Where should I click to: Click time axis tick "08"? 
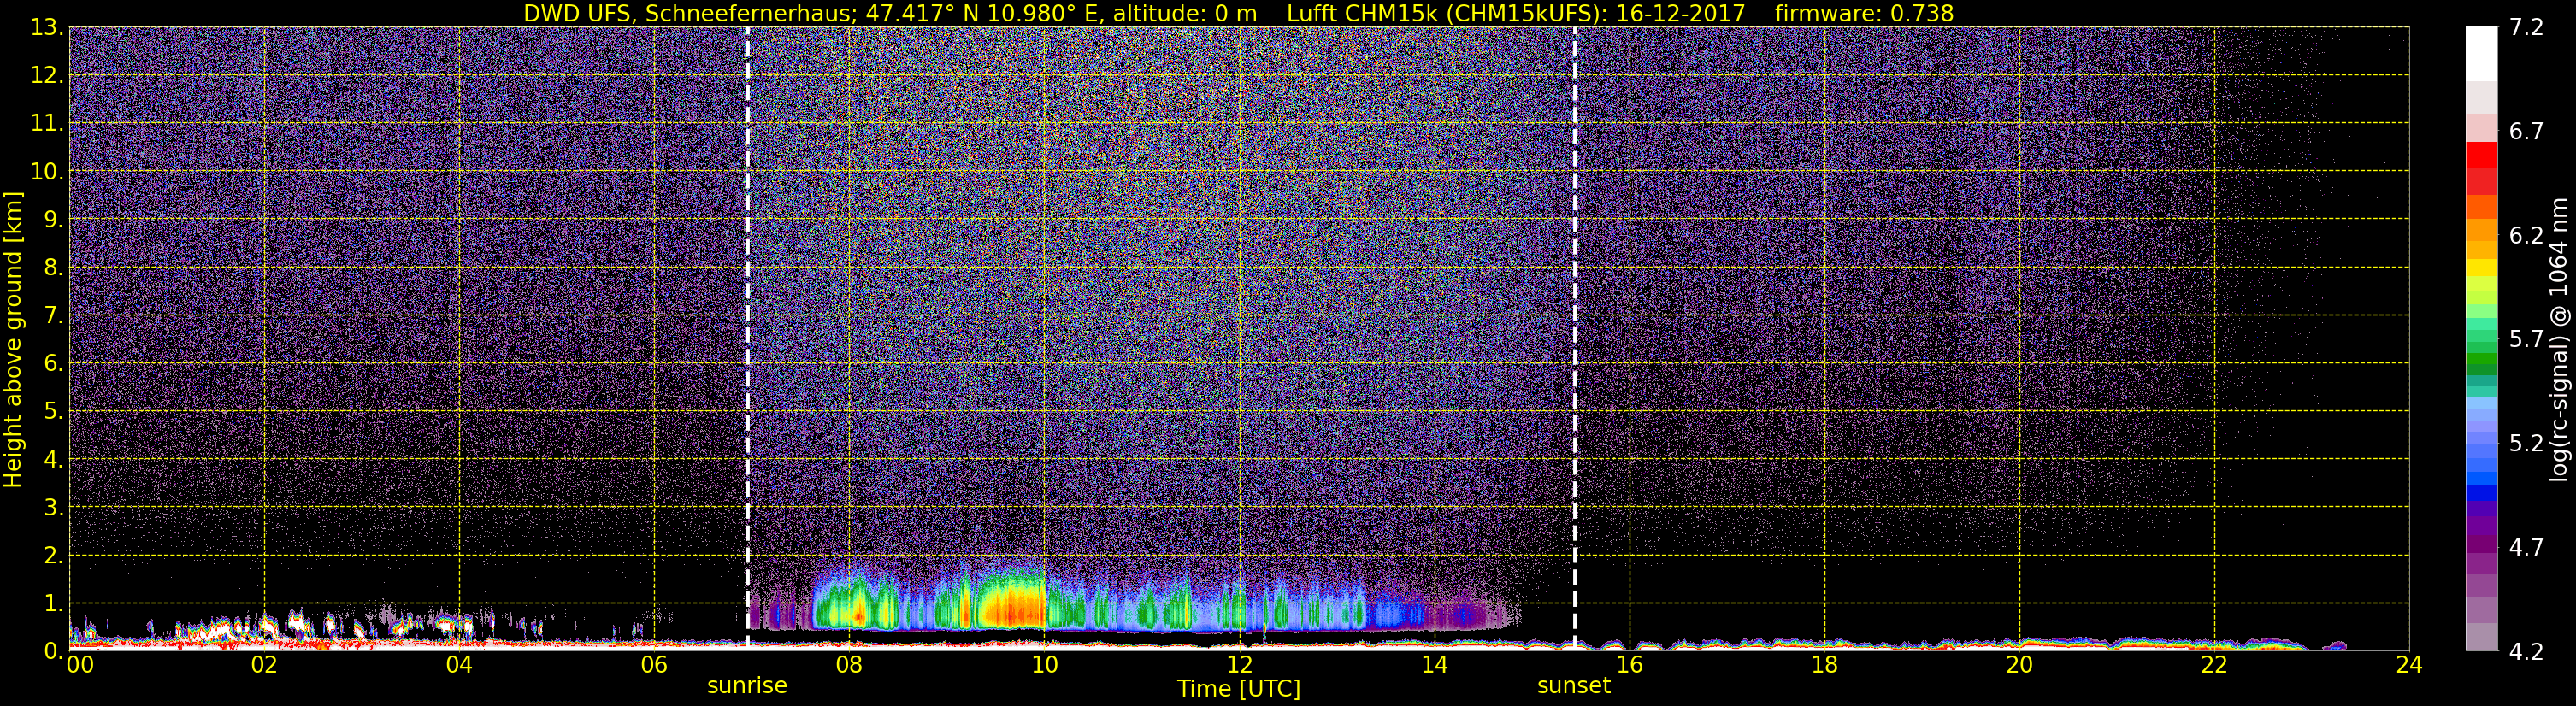(x=849, y=665)
